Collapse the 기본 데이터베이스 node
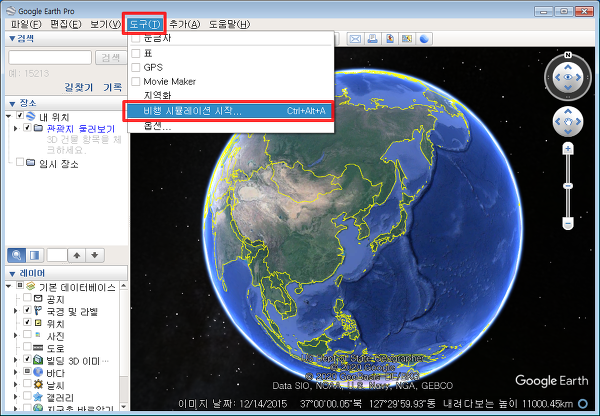The height and width of the screenshot is (416, 600). pyautogui.click(x=9, y=286)
